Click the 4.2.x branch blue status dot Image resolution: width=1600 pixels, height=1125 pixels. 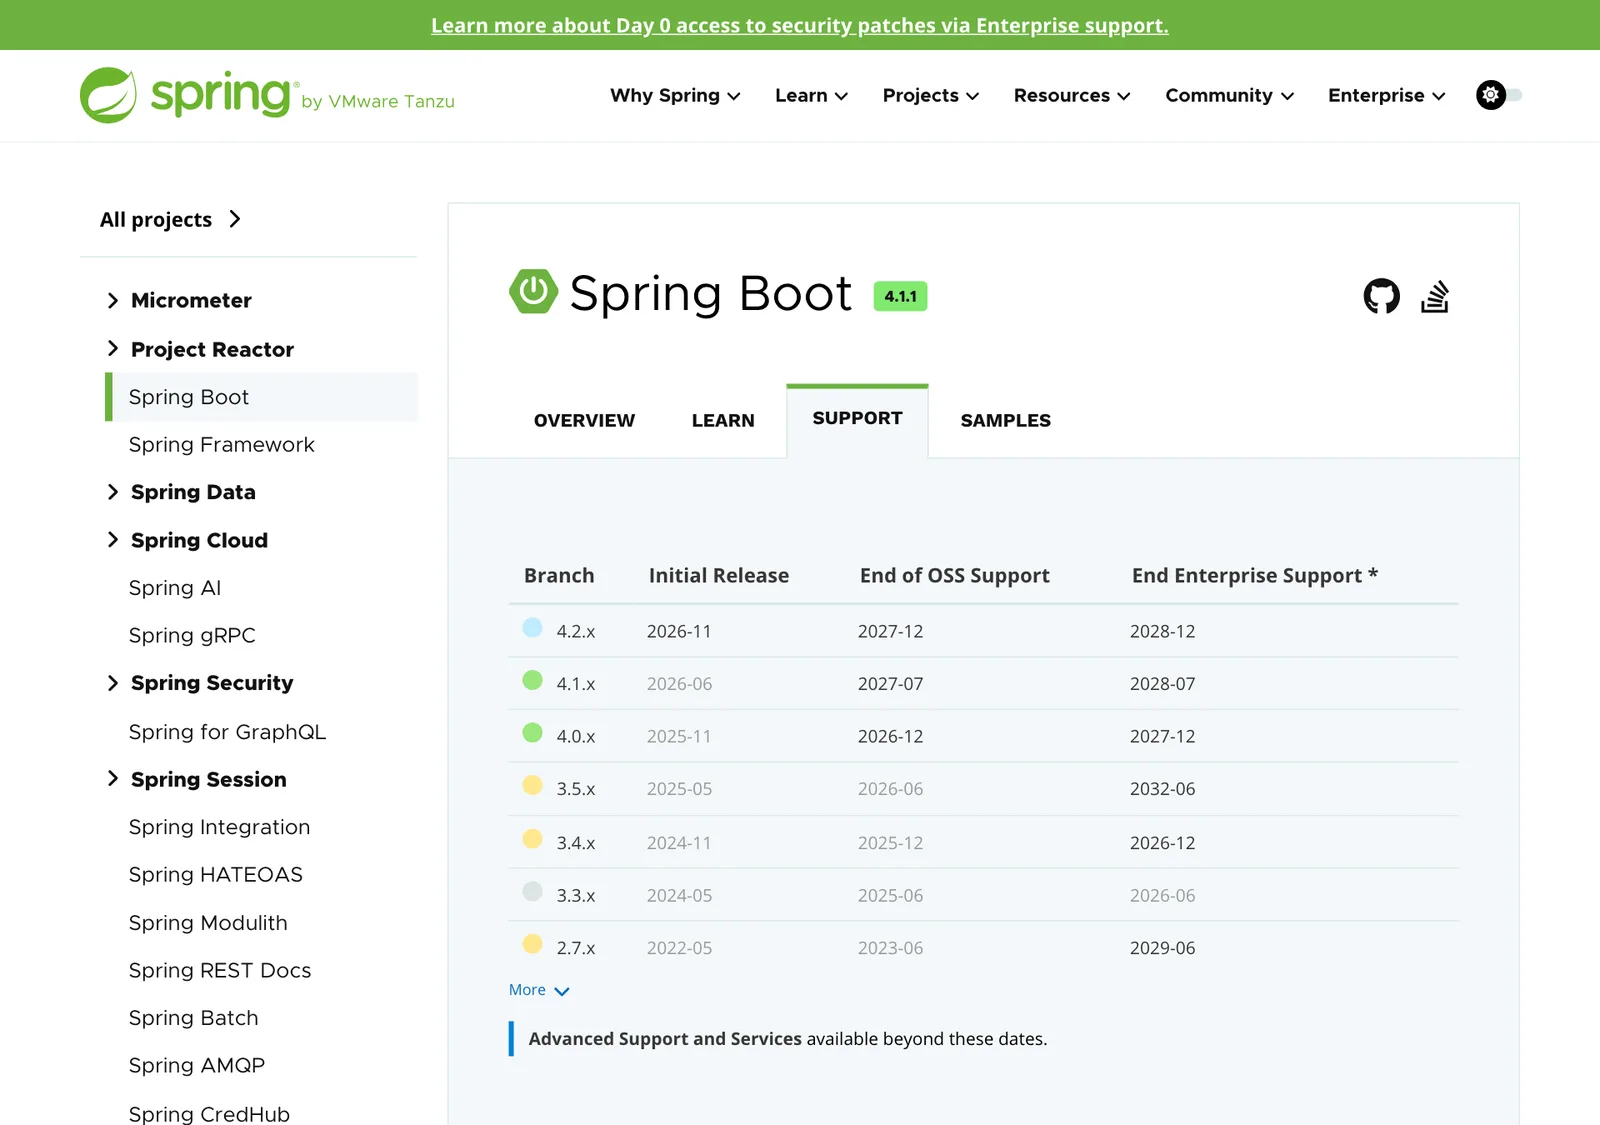tap(533, 628)
